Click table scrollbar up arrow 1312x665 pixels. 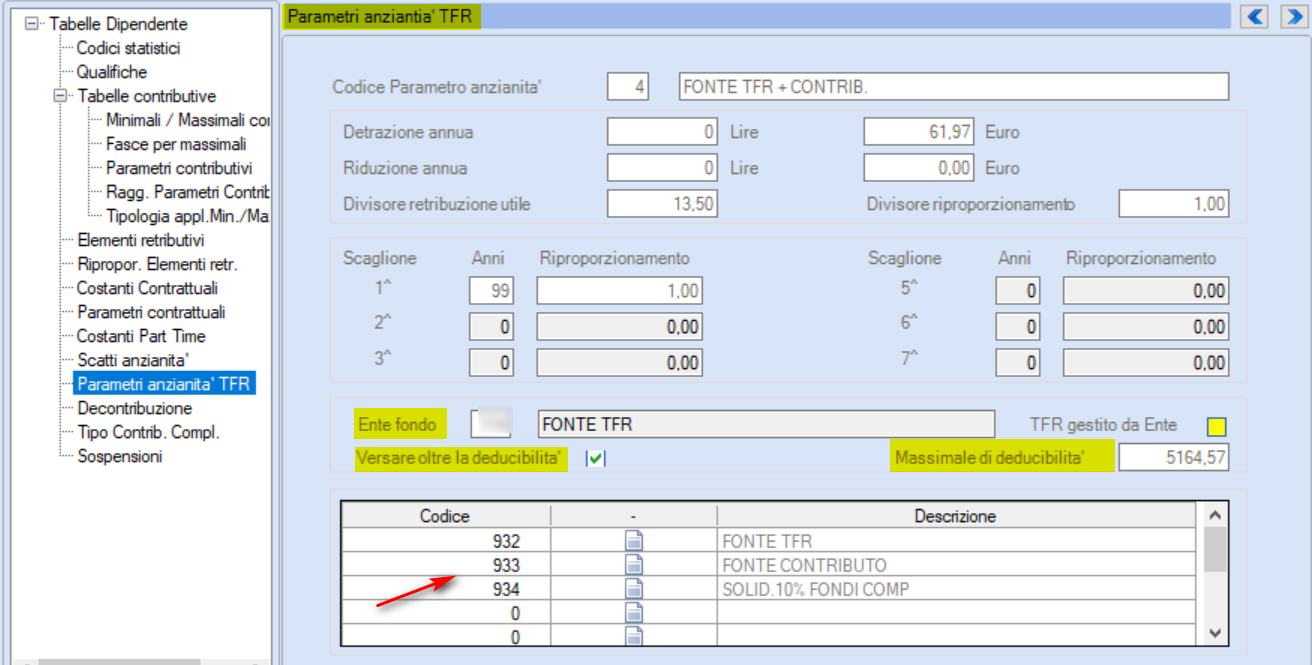(x=1215, y=516)
